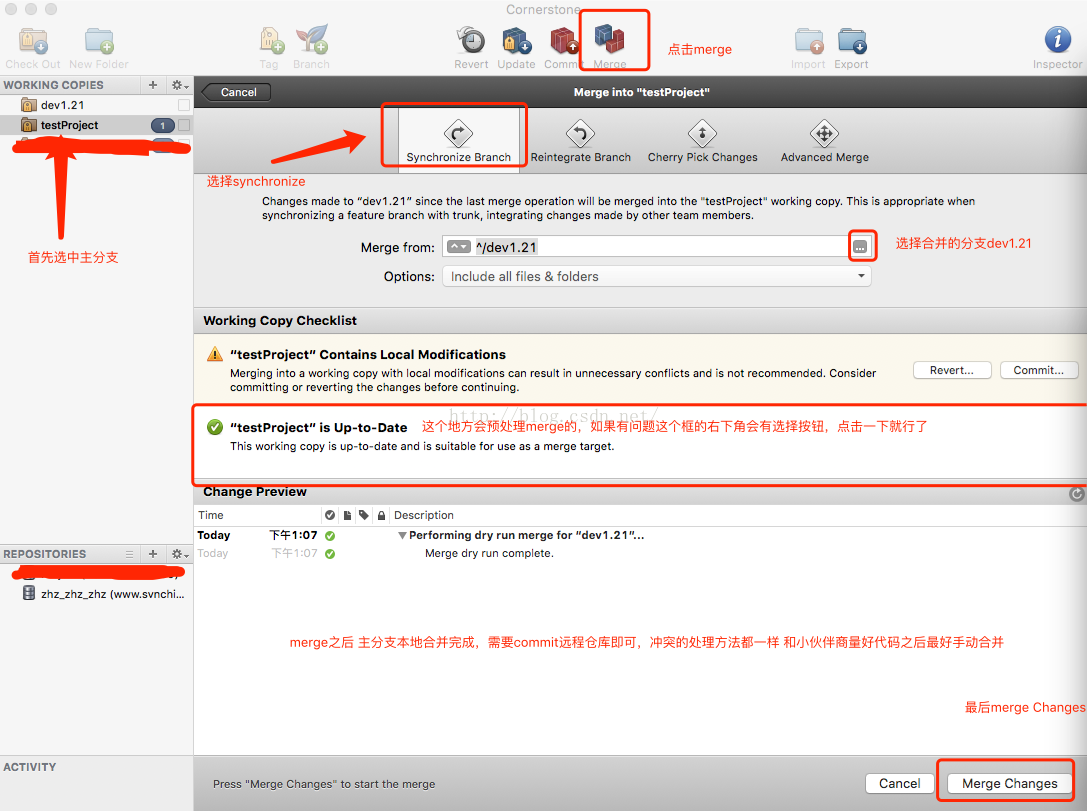Click the file column header icon

[347, 515]
